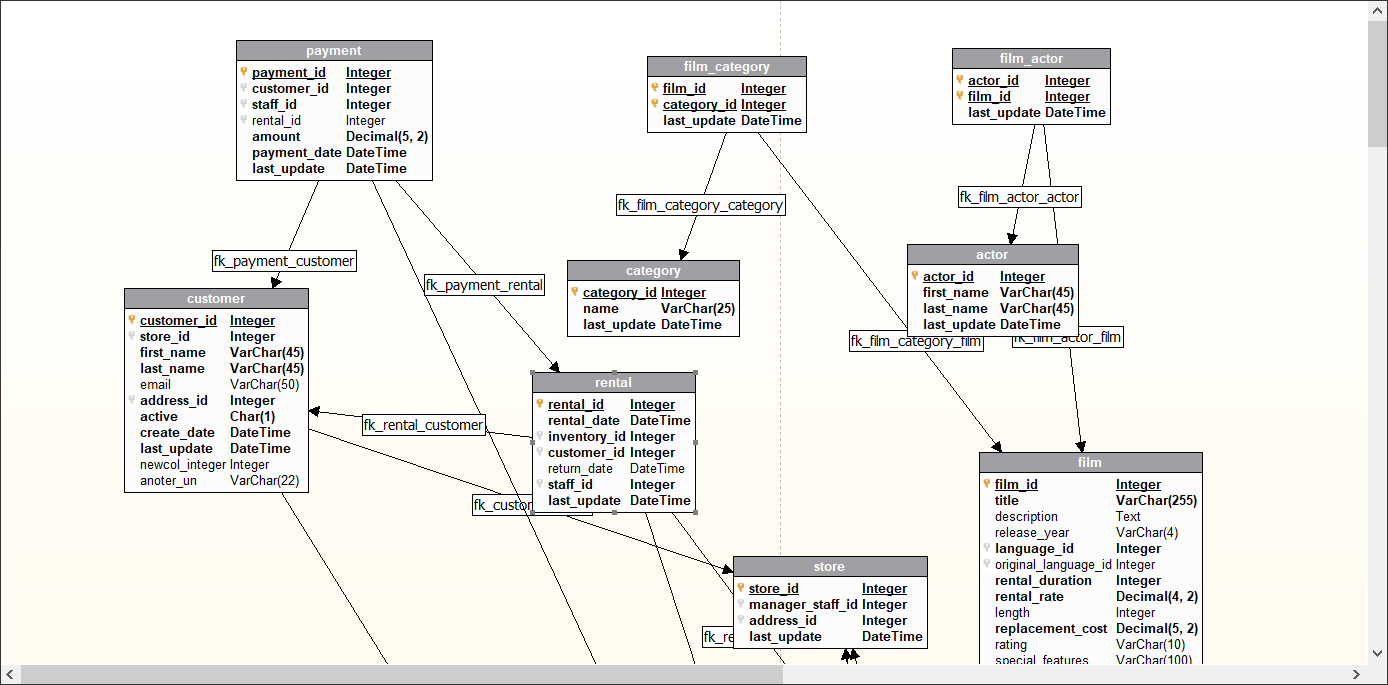Click the foreign key icon next to language_id
1388x685 pixels.
pos(986,548)
